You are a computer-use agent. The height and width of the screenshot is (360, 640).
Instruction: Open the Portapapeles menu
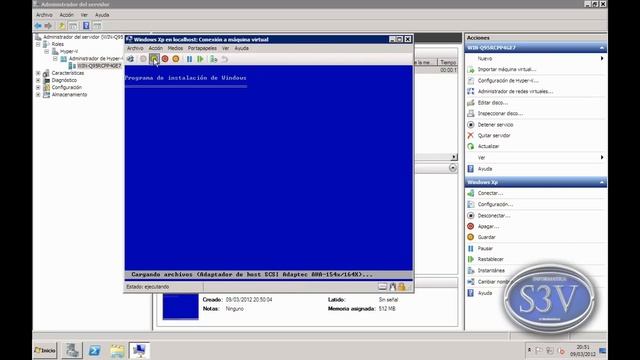coord(202,48)
